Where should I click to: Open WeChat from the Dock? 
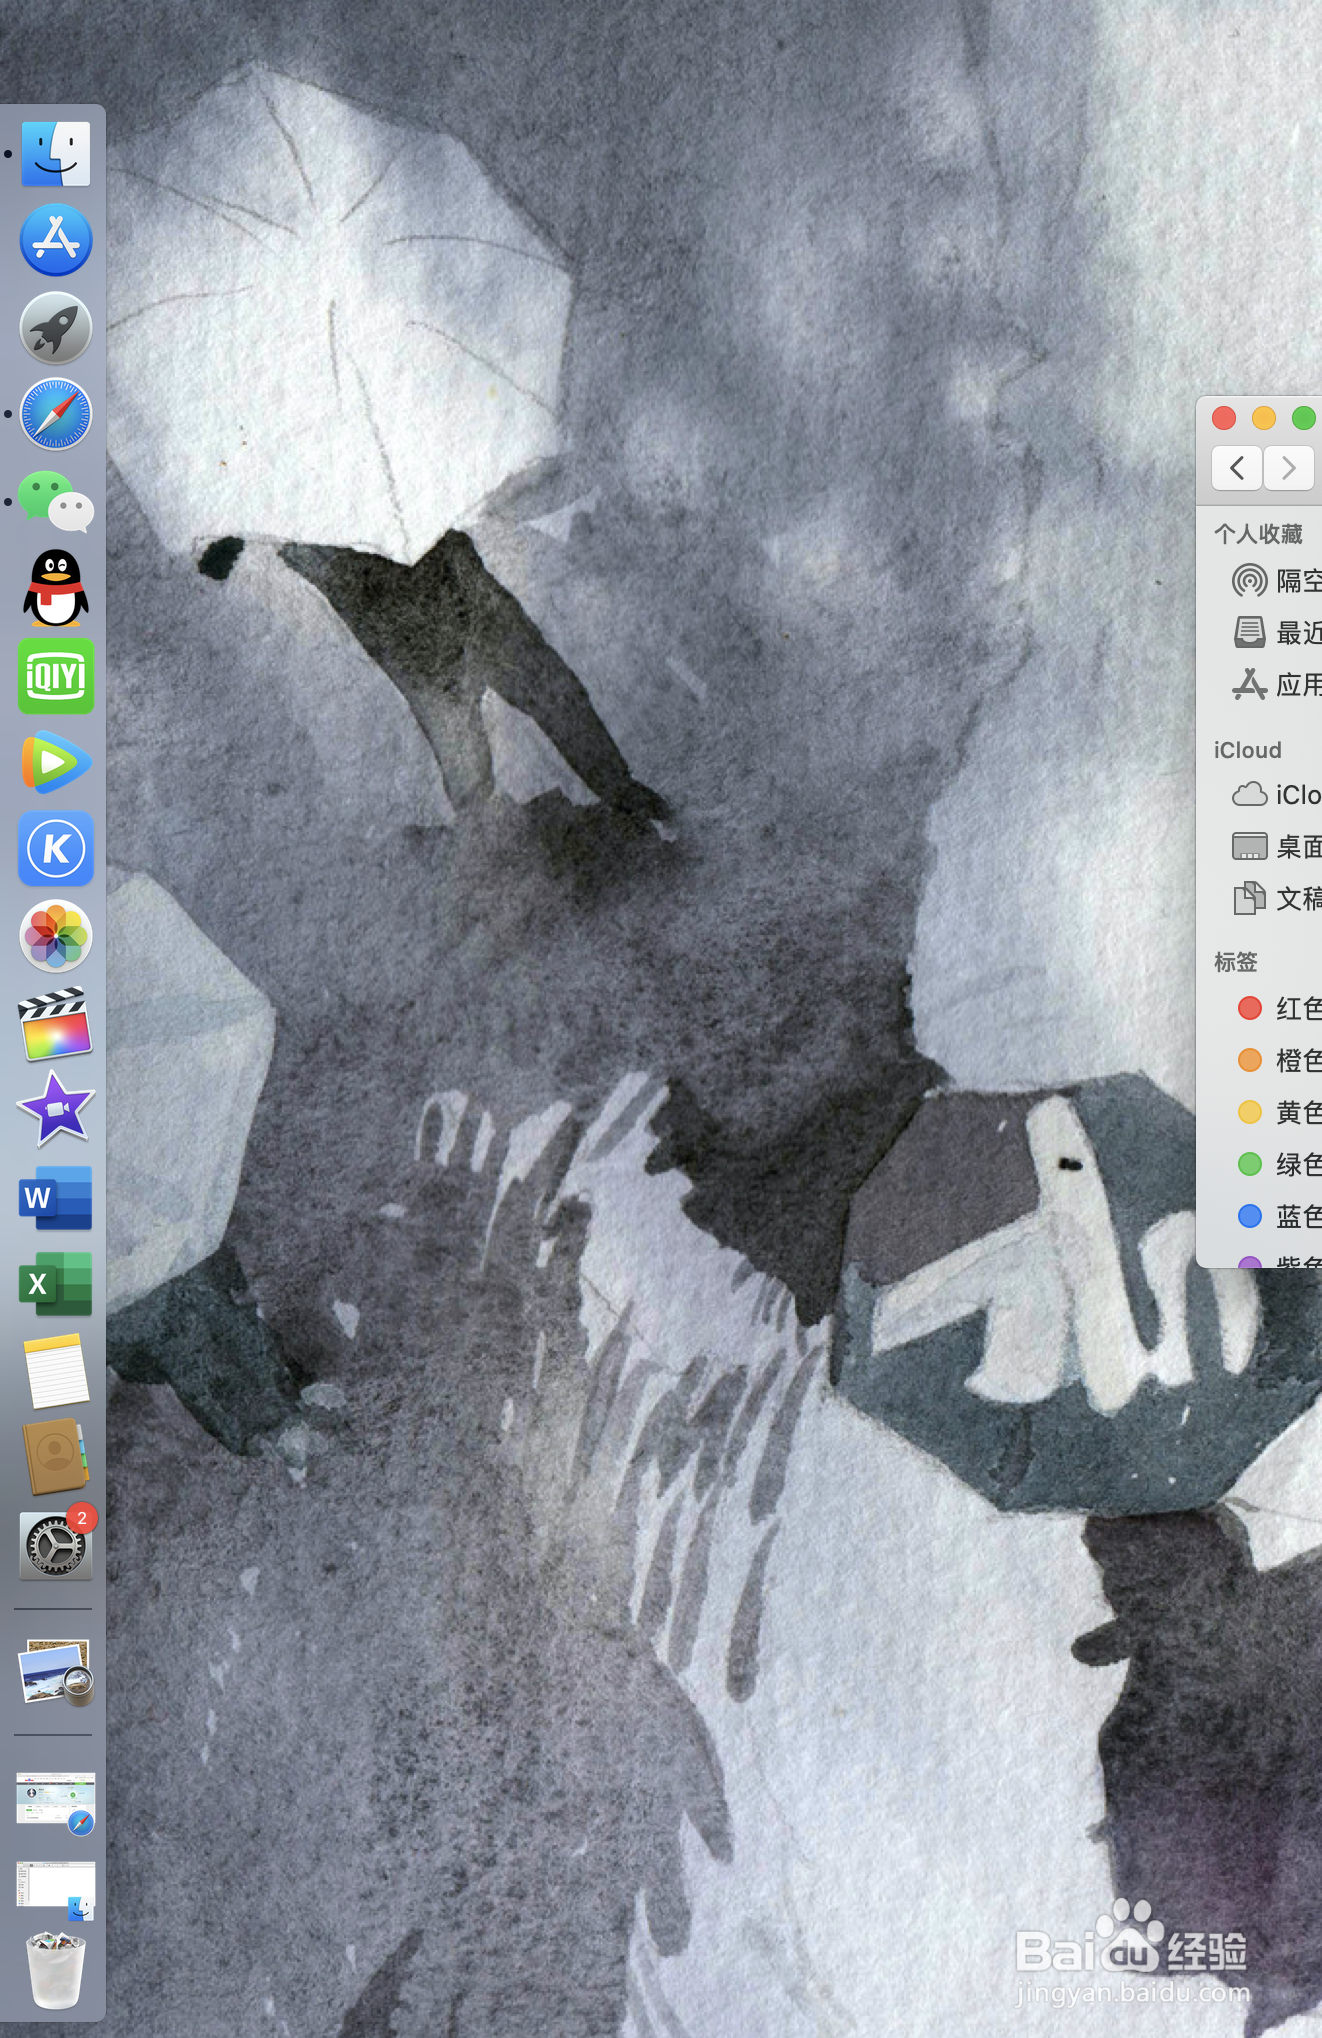point(56,501)
